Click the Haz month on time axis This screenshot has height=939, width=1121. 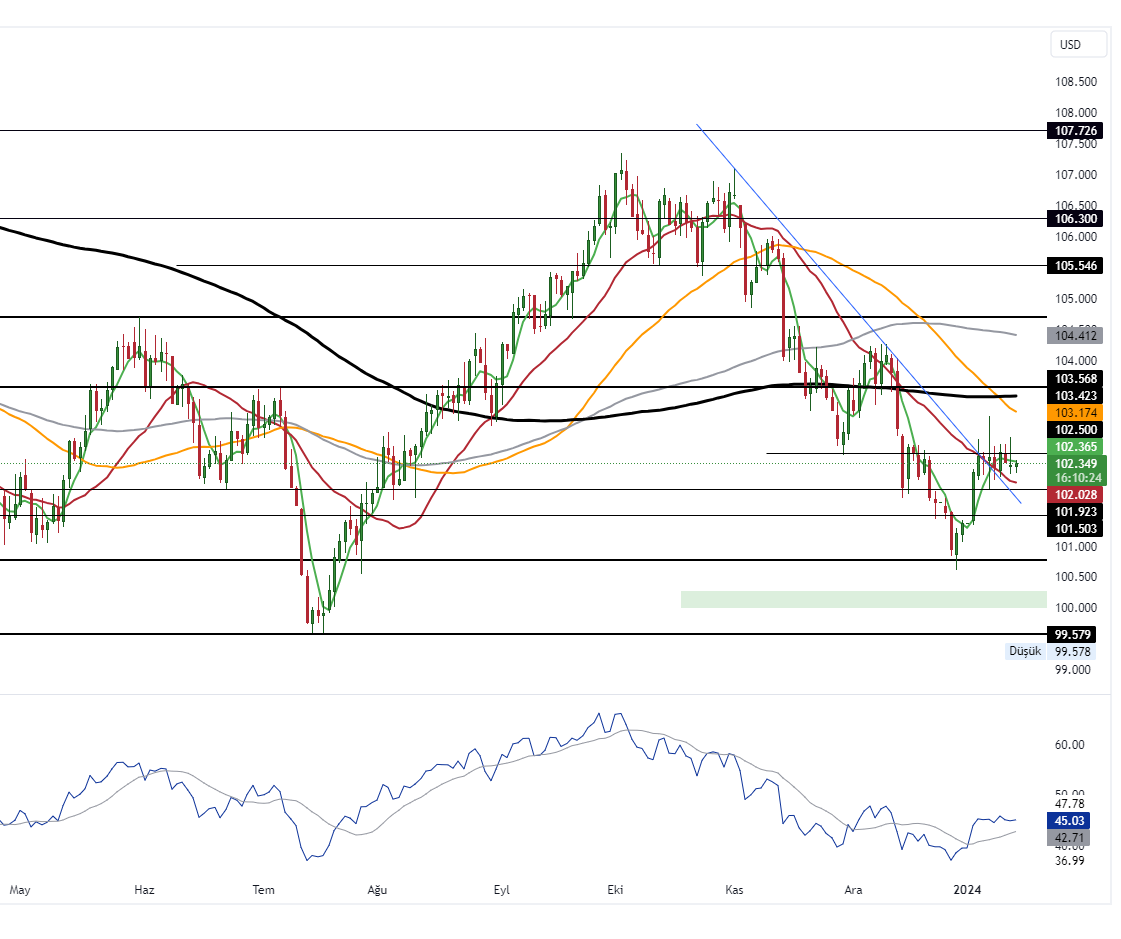(145, 889)
